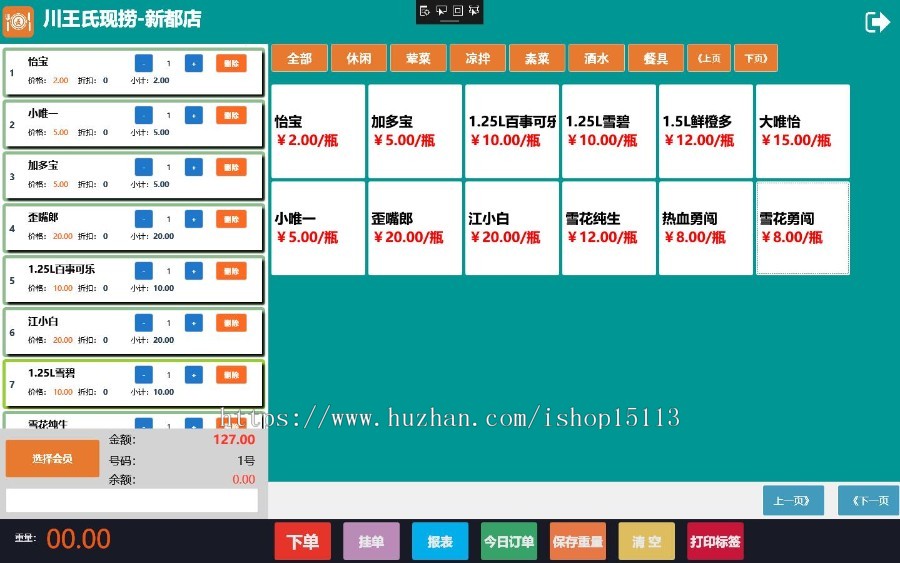900x563 pixels.
Task: Clear the order with 清空 button
Action: click(x=646, y=541)
